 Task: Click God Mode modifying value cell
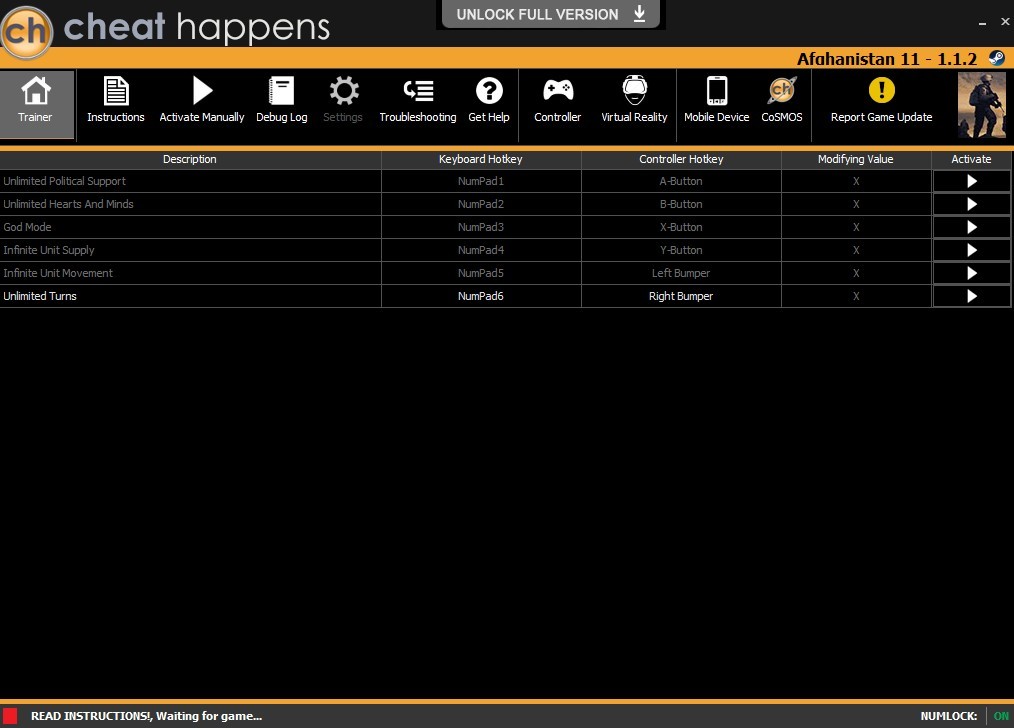pyautogui.click(x=856, y=228)
